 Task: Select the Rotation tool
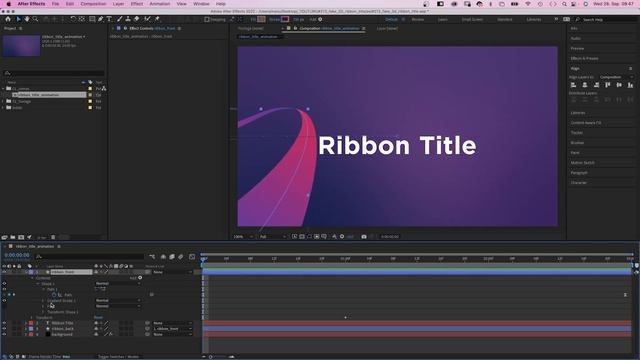(x=73, y=19)
